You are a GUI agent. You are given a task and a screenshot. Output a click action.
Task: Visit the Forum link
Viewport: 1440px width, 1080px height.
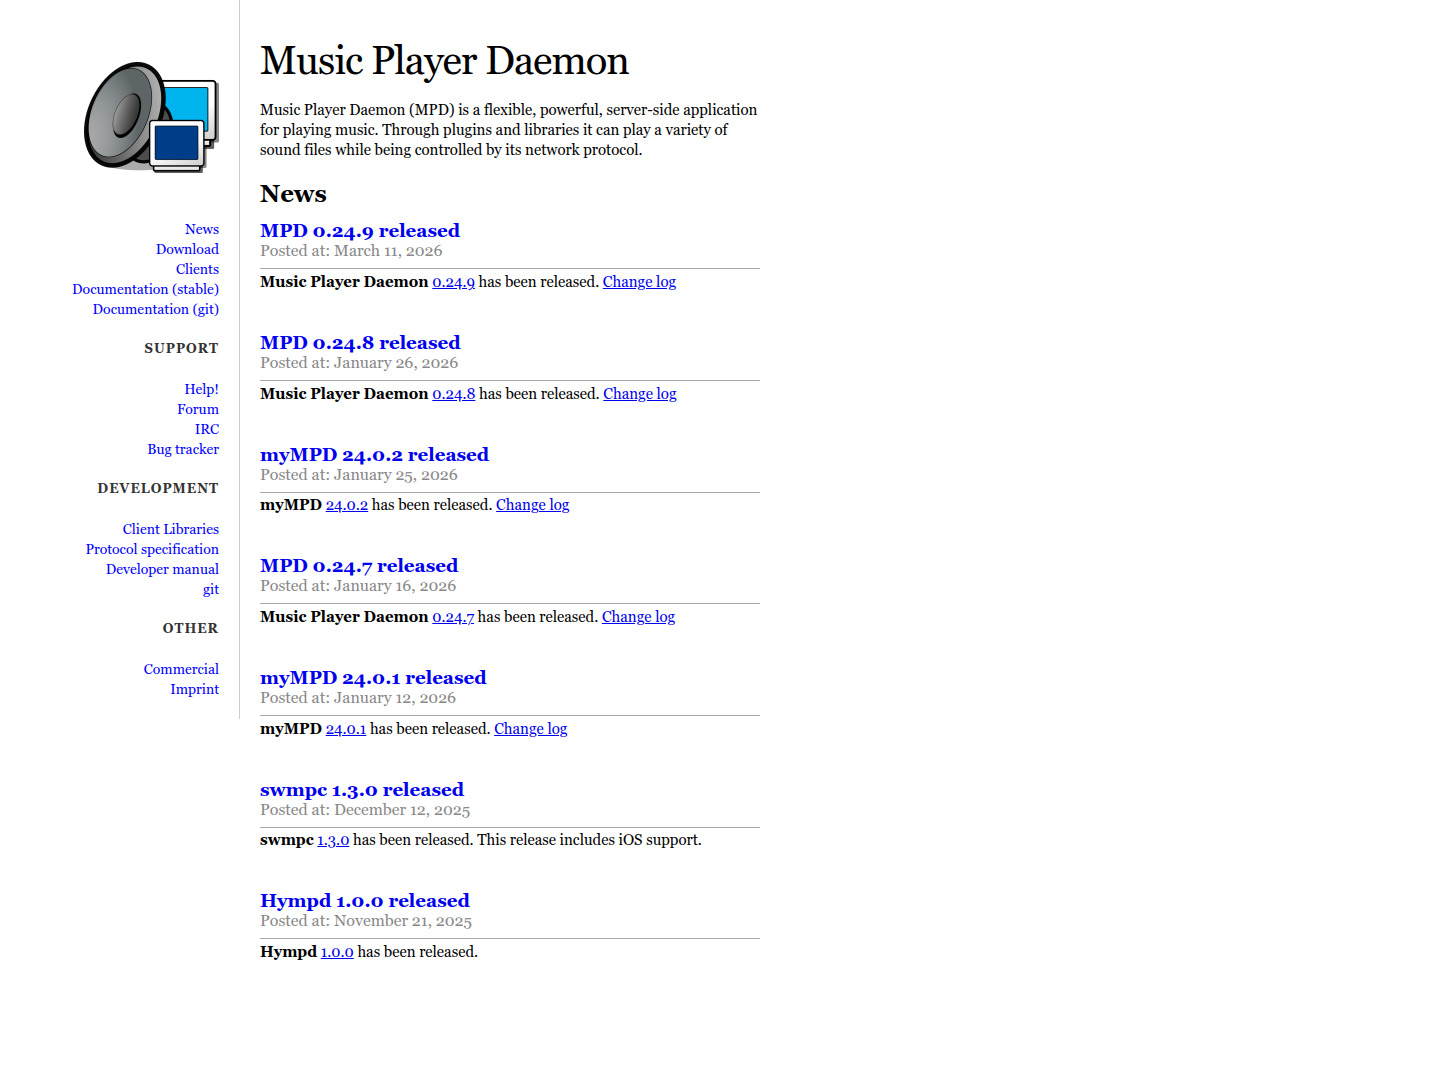tap(198, 409)
